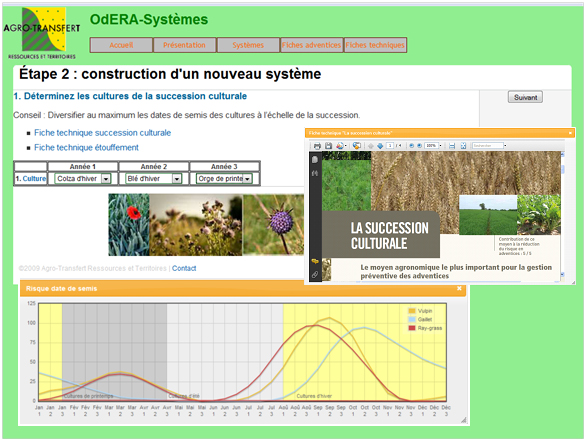Click the 'OdERA-Systèmes' site title
The width and height of the screenshot is (586, 441).
coord(149,19)
